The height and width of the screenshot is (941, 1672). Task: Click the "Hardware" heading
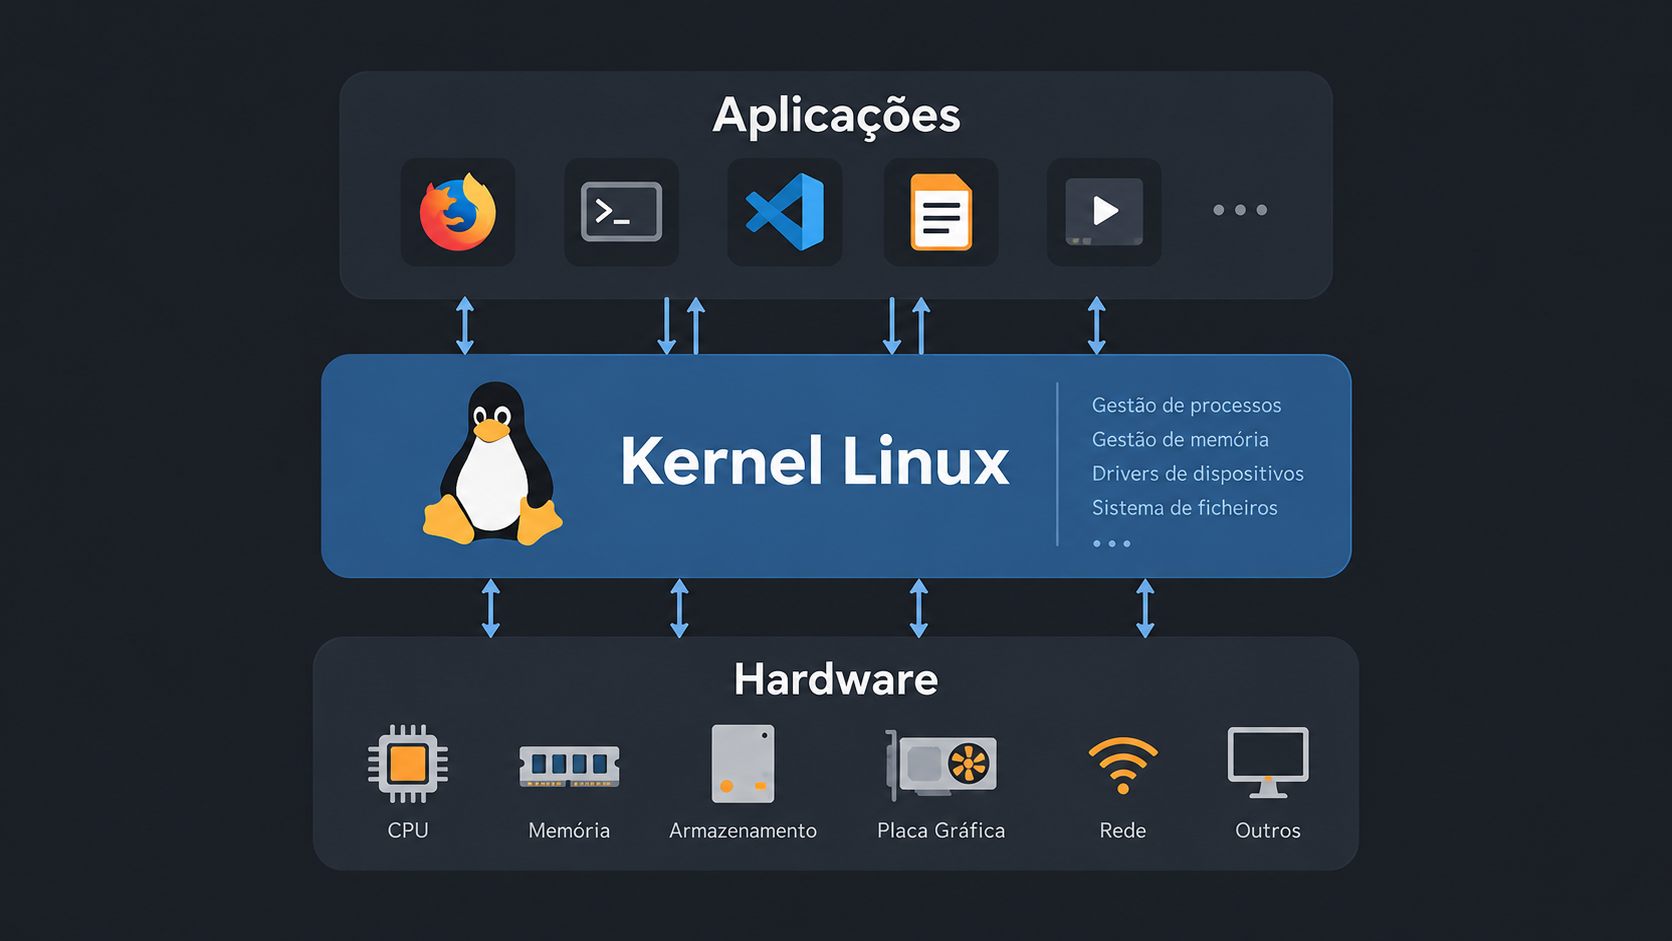tap(836, 679)
